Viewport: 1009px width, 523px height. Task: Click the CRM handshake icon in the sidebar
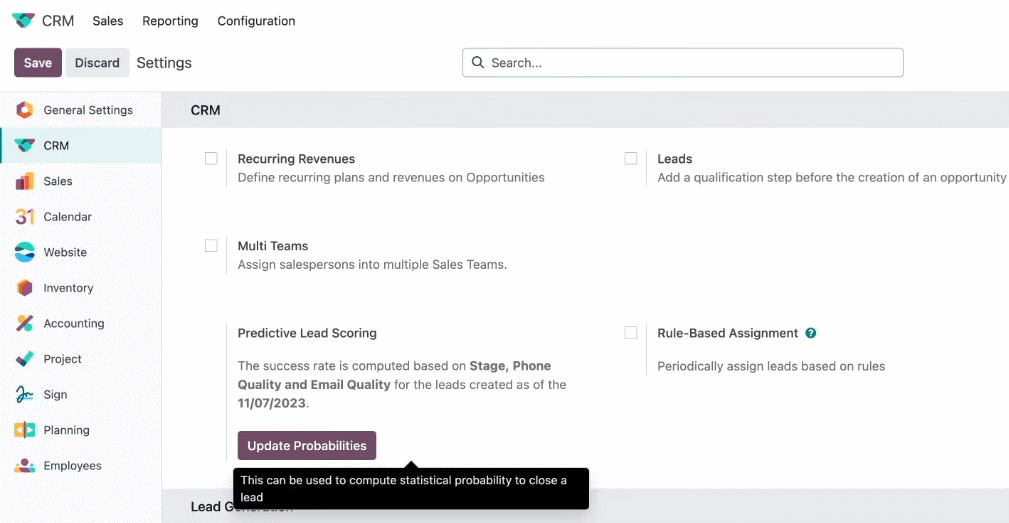pos(24,145)
